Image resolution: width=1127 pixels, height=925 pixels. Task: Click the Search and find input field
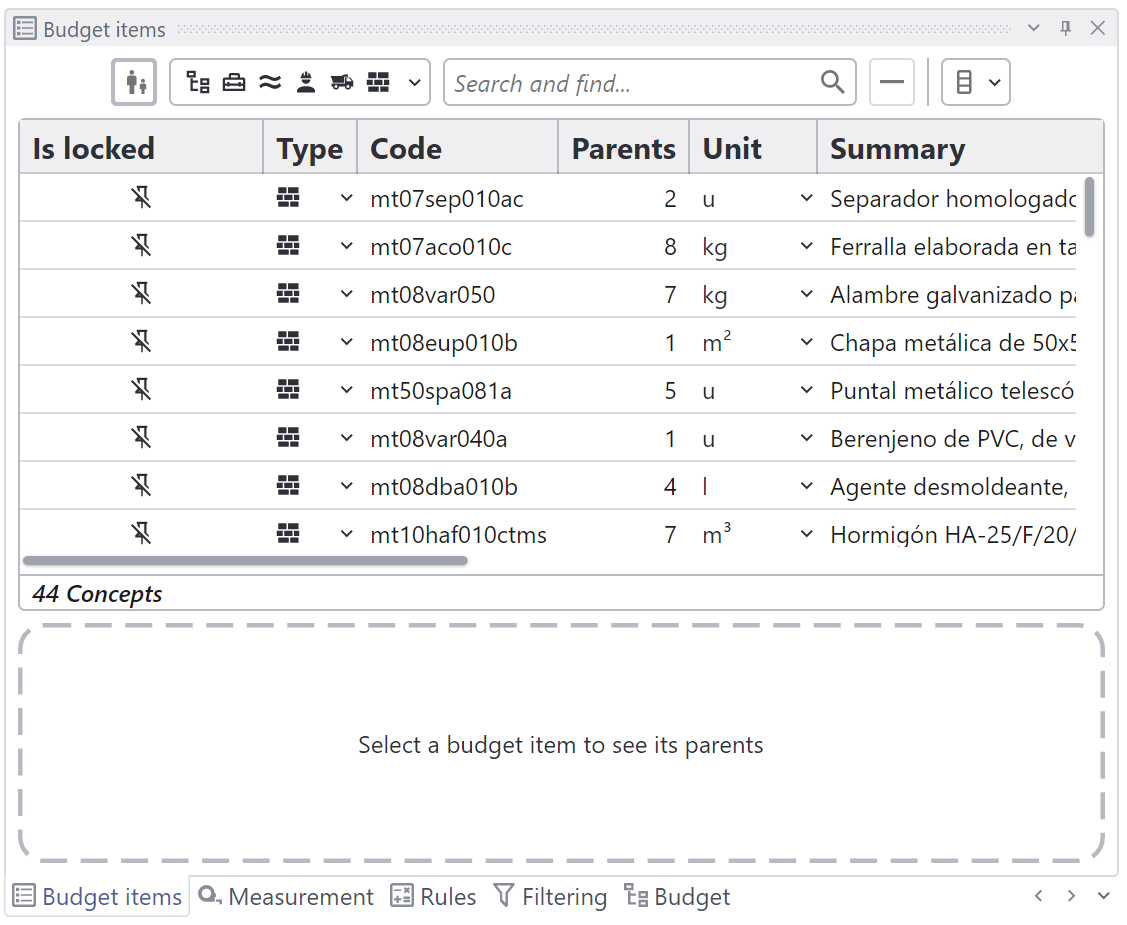(x=632, y=83)
